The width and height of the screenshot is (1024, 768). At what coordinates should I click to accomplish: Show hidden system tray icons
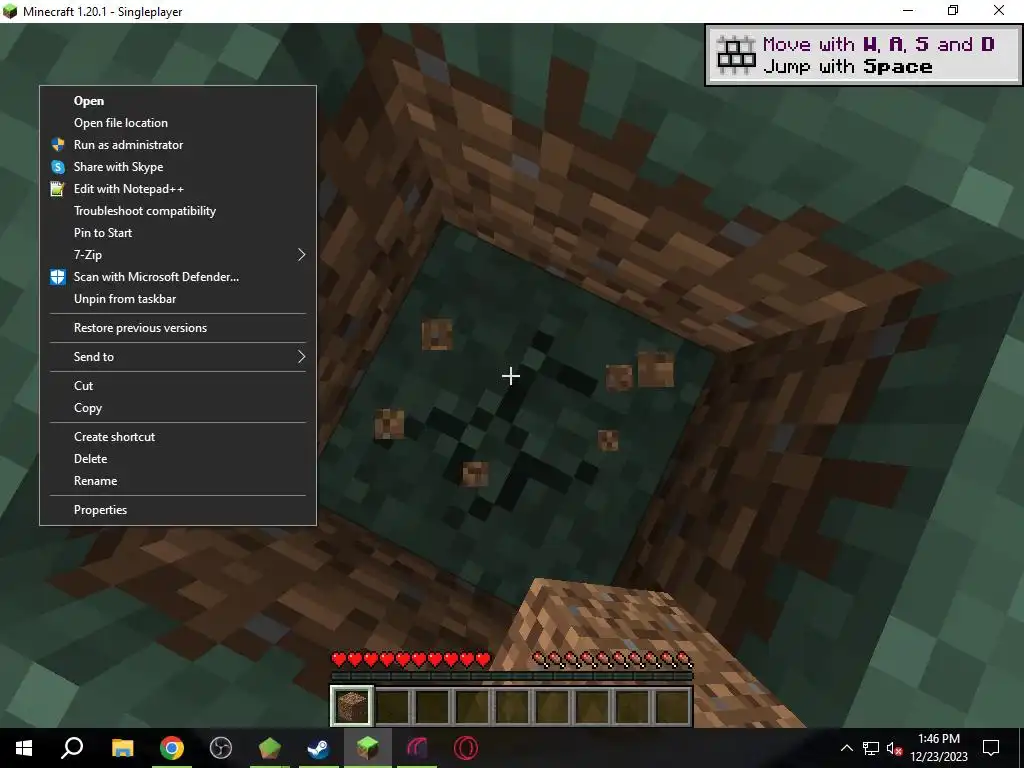point(846,748)
